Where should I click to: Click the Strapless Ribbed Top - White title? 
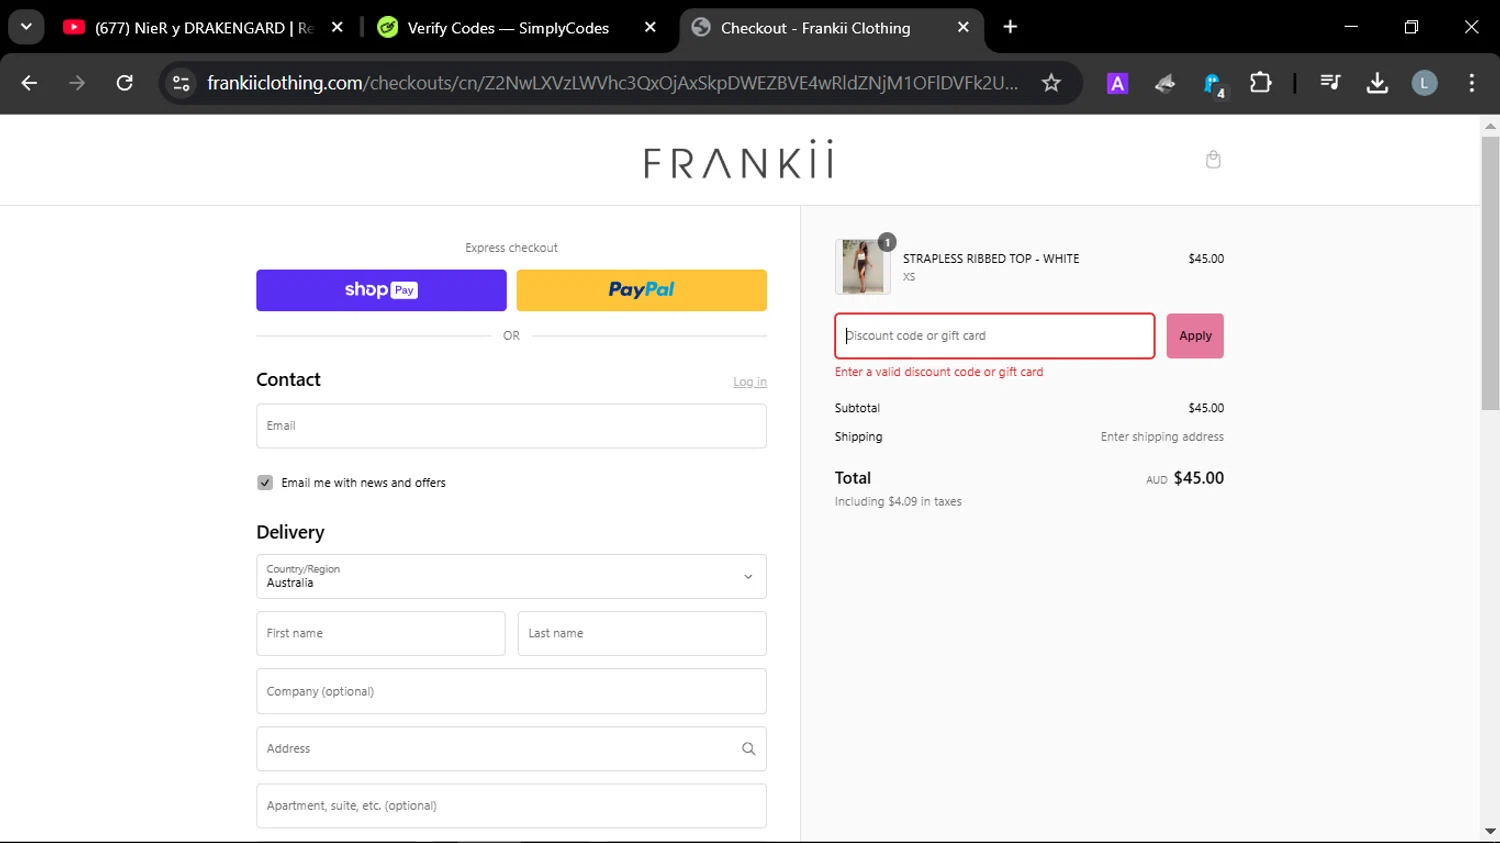click(x=991, y=258)
